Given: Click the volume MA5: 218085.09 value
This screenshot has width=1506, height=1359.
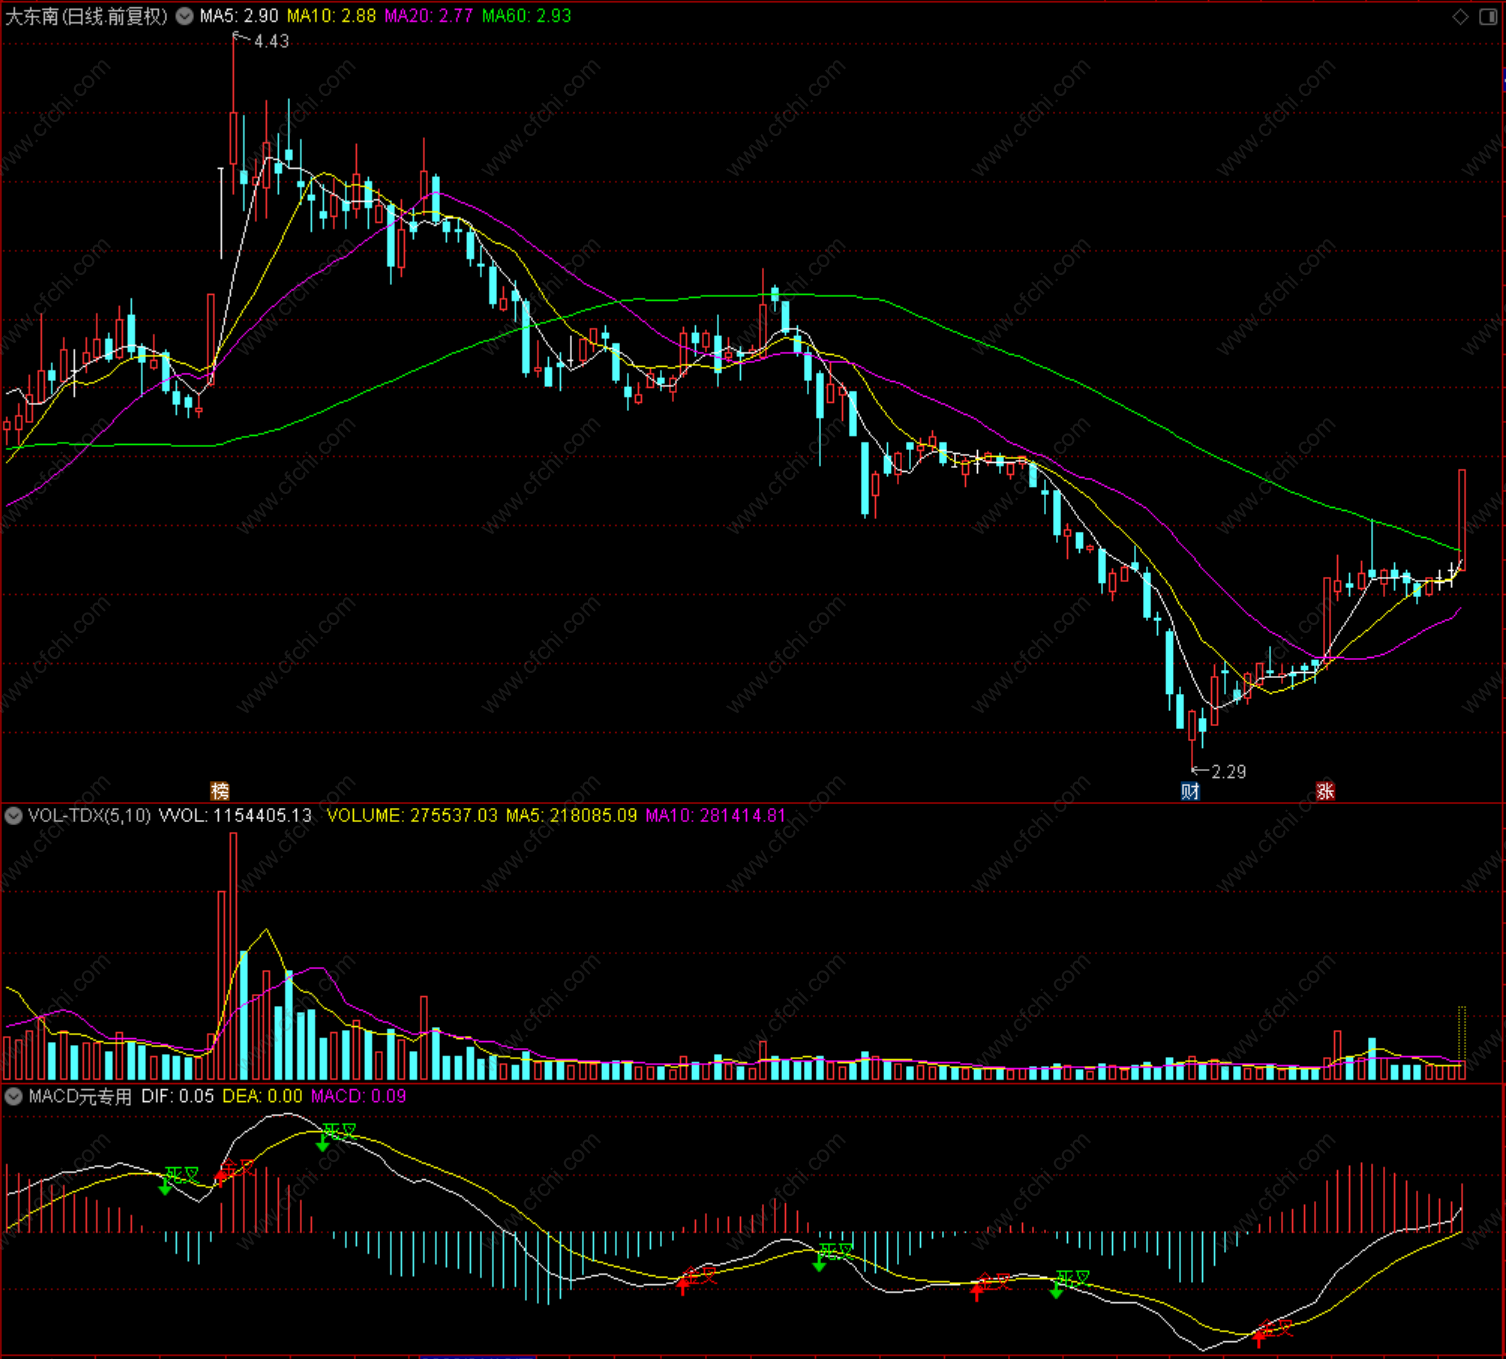Looking at the screenshot, I should [x=571, y=816].
